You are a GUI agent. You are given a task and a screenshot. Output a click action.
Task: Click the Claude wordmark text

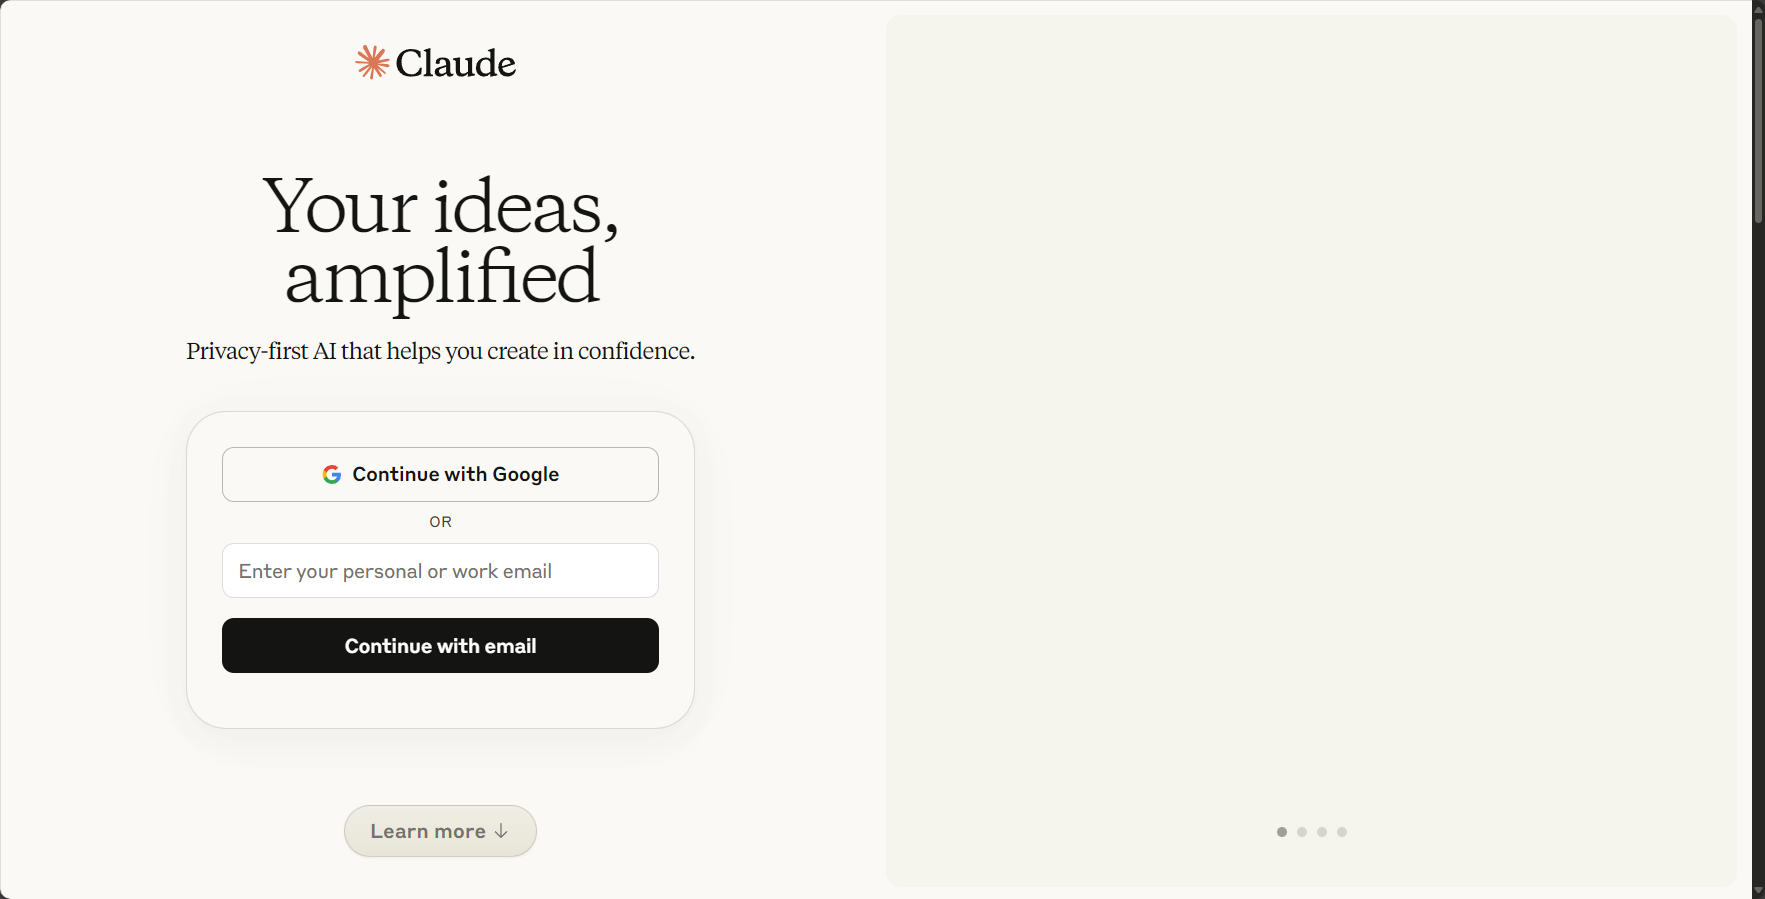456,64
